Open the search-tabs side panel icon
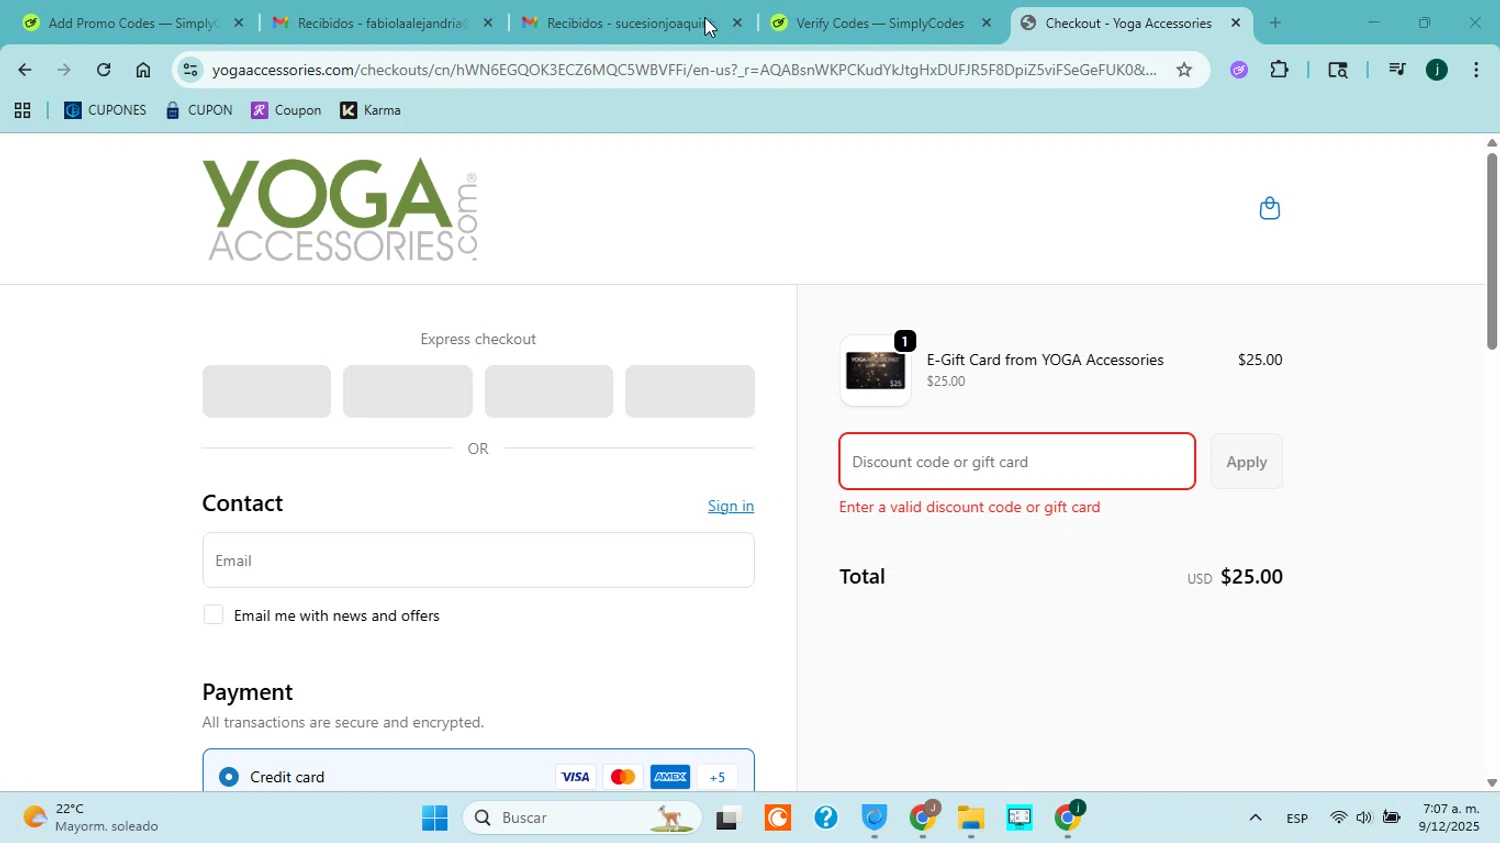This screenshot has height=843, width=1500. point(1337,70)
